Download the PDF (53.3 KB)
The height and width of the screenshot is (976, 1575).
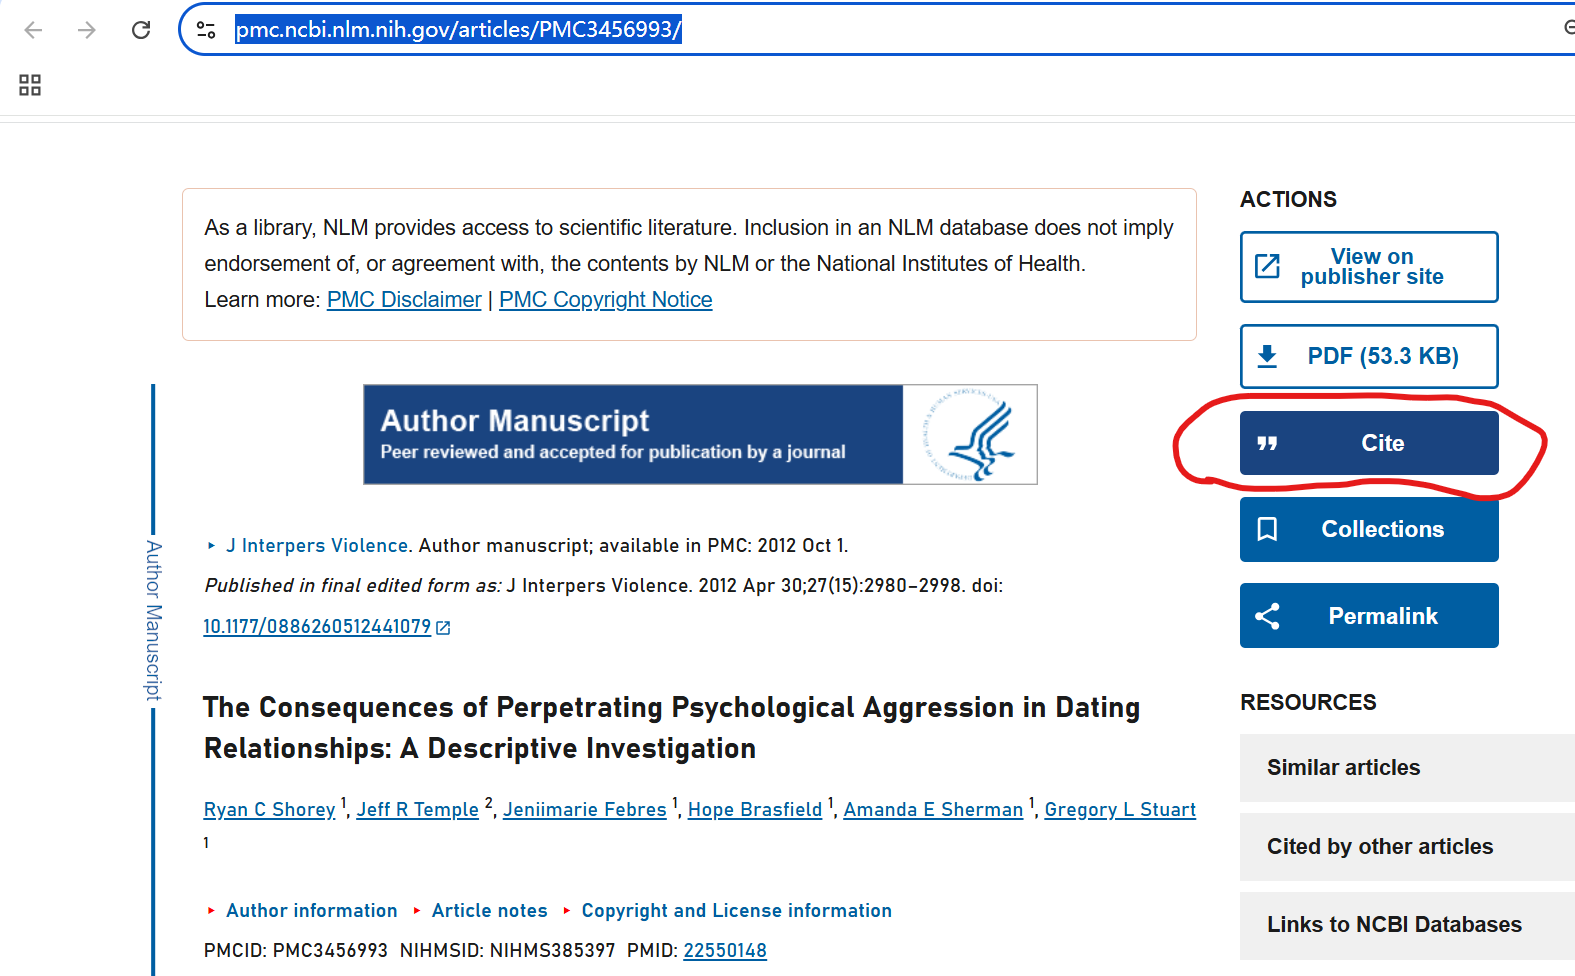tap(1368, 356)
